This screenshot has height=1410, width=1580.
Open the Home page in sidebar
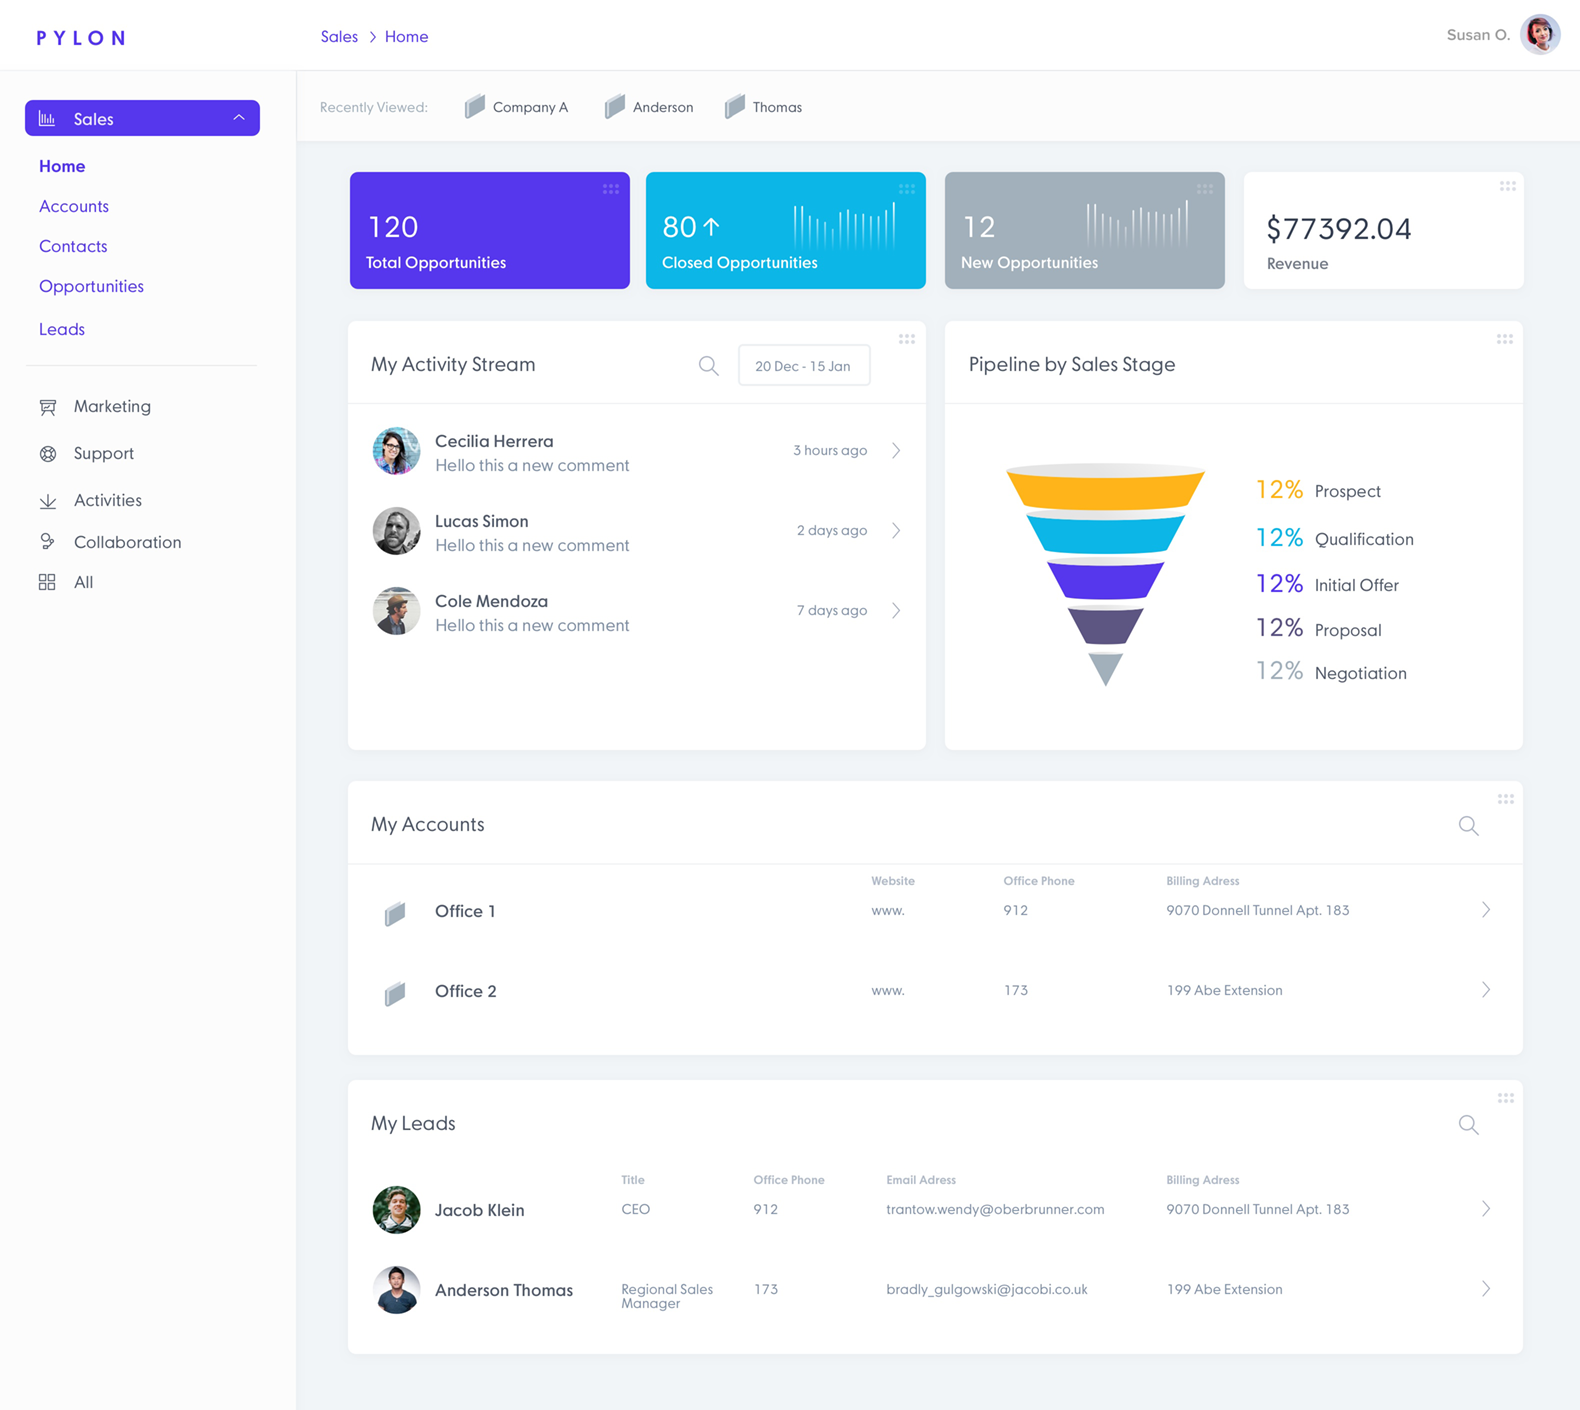[62, 166]
